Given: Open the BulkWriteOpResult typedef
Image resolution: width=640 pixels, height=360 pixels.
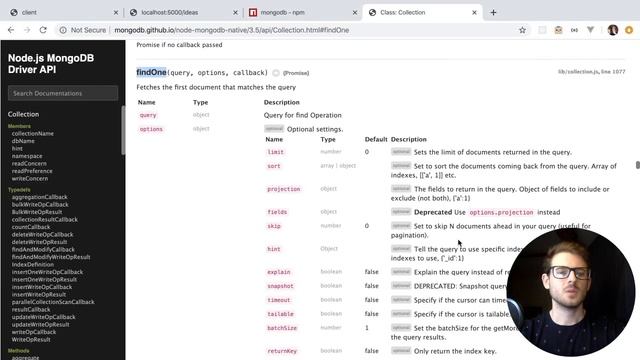Looking at the screenshot, I should [37, 212].
